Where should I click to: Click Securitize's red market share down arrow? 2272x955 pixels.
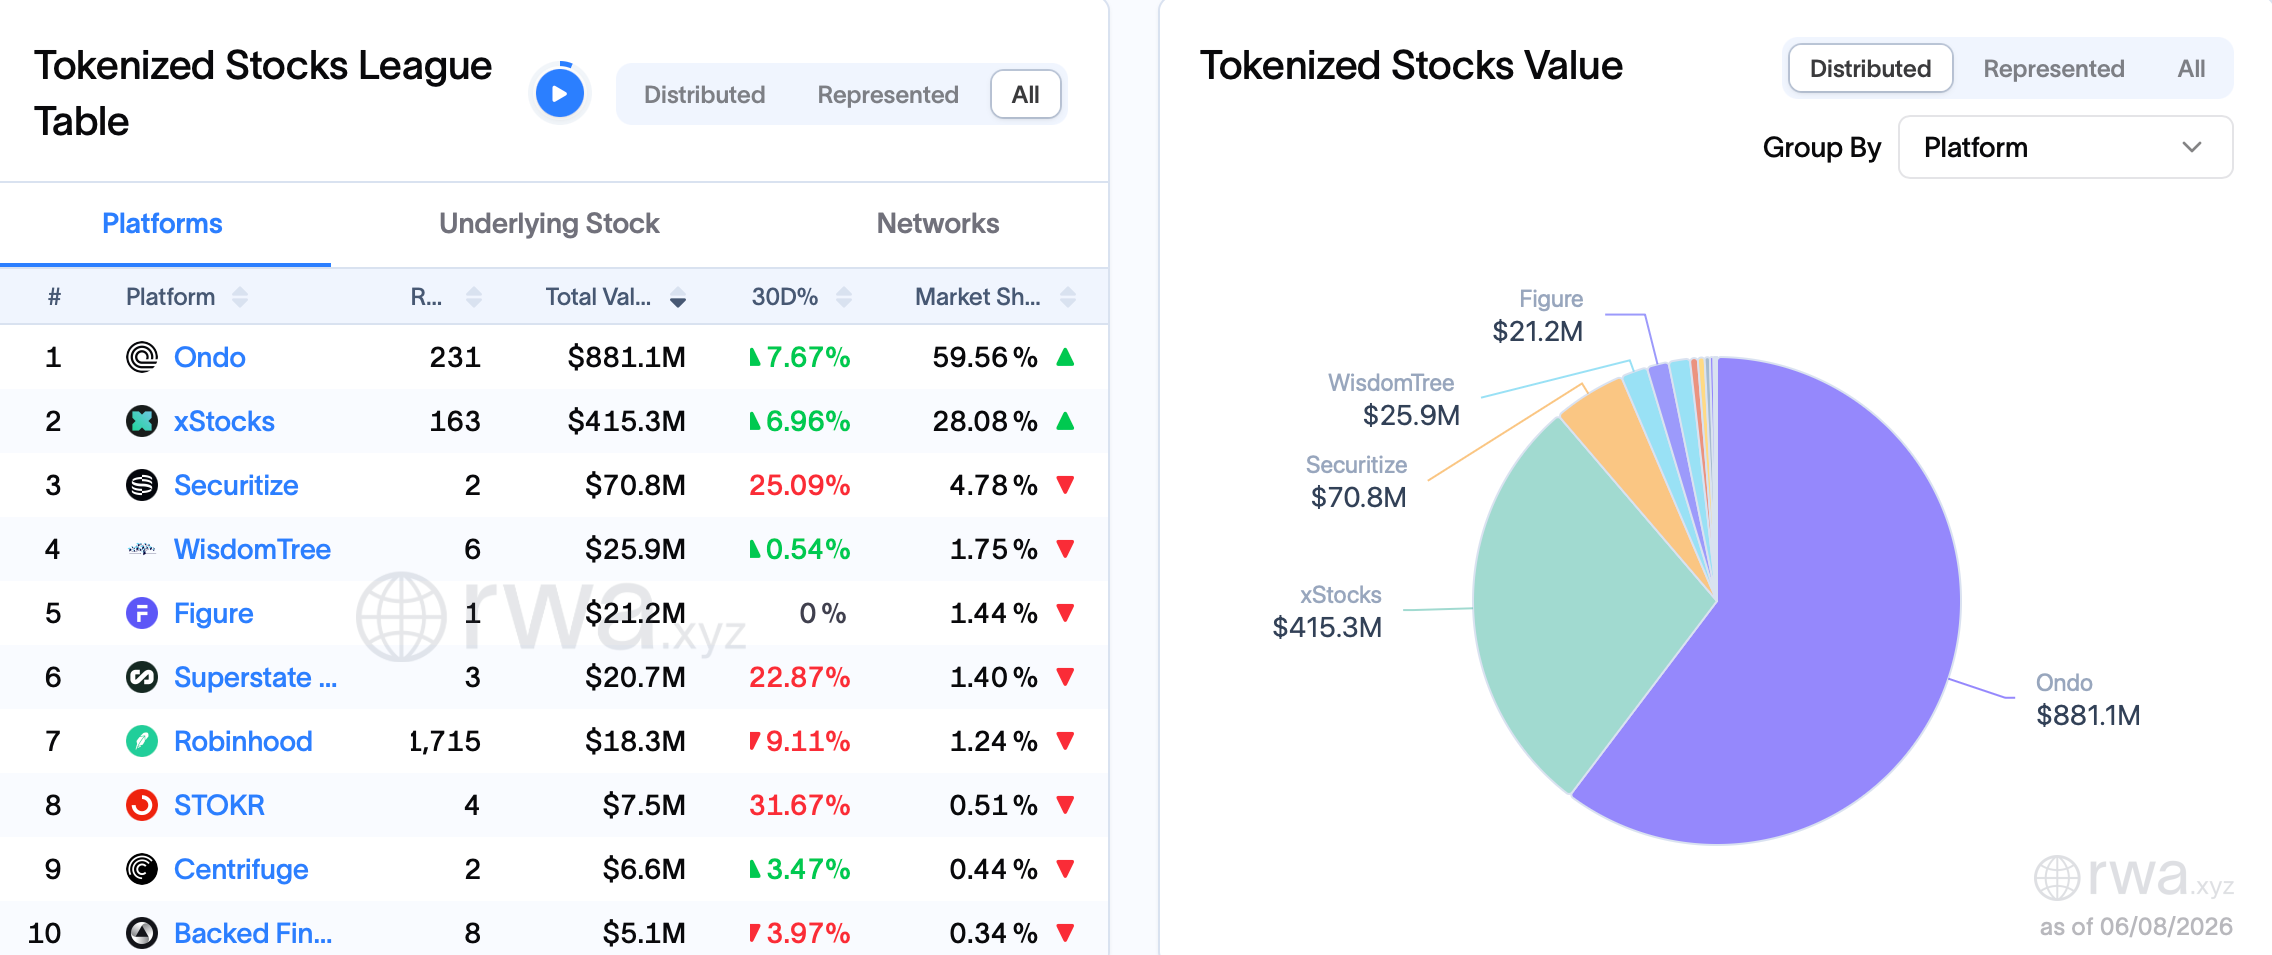point(1065,485)
